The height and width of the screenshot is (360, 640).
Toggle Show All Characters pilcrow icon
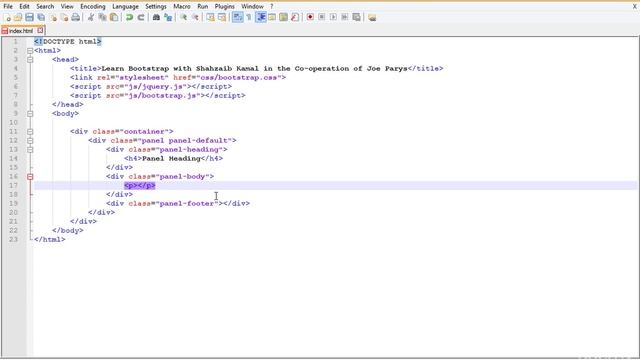click(249, 17)
